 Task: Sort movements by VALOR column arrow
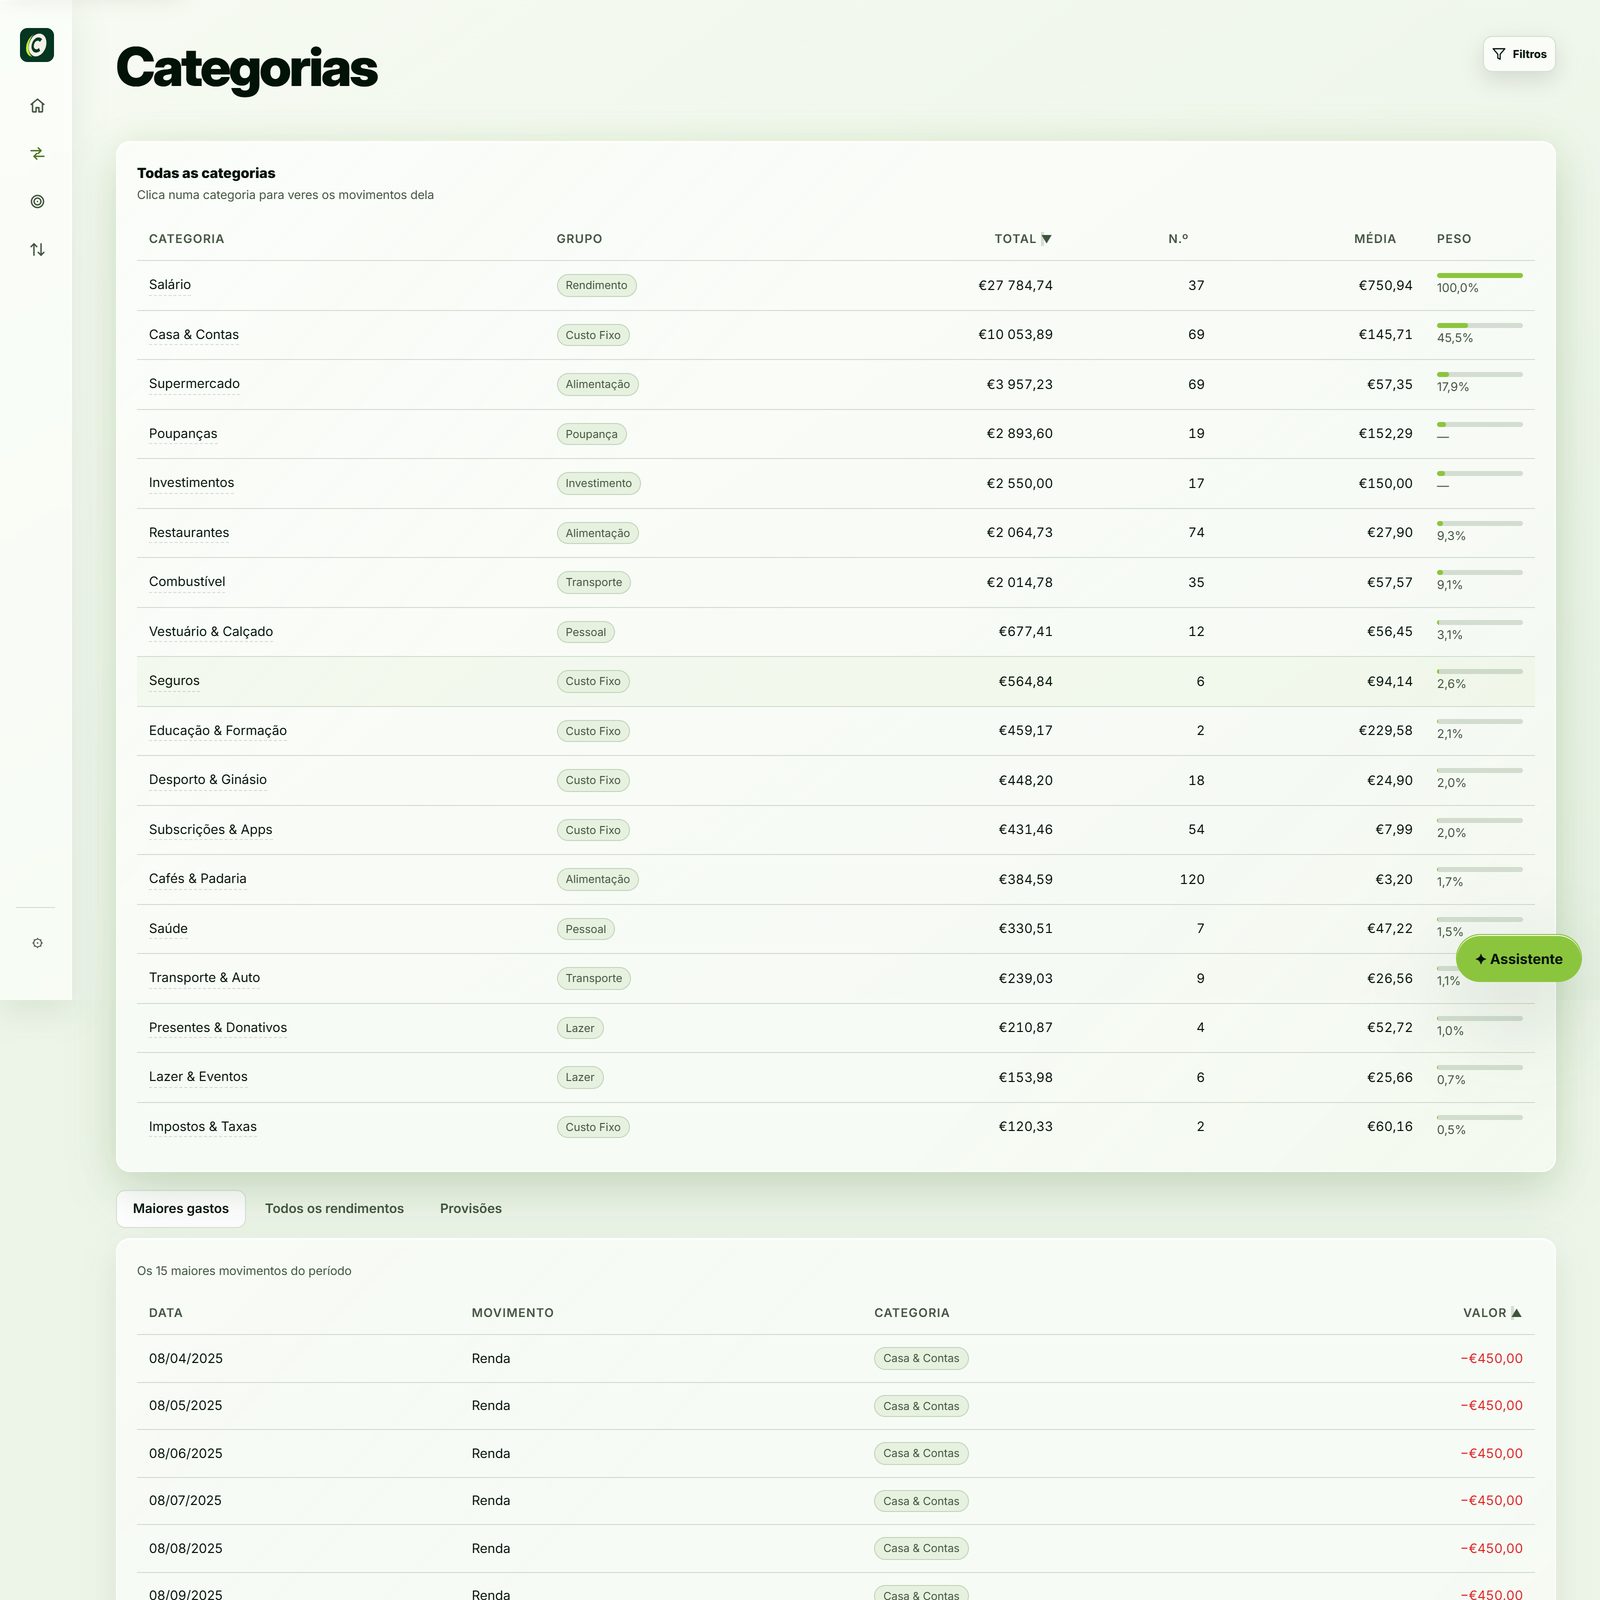(1516, 1313)
